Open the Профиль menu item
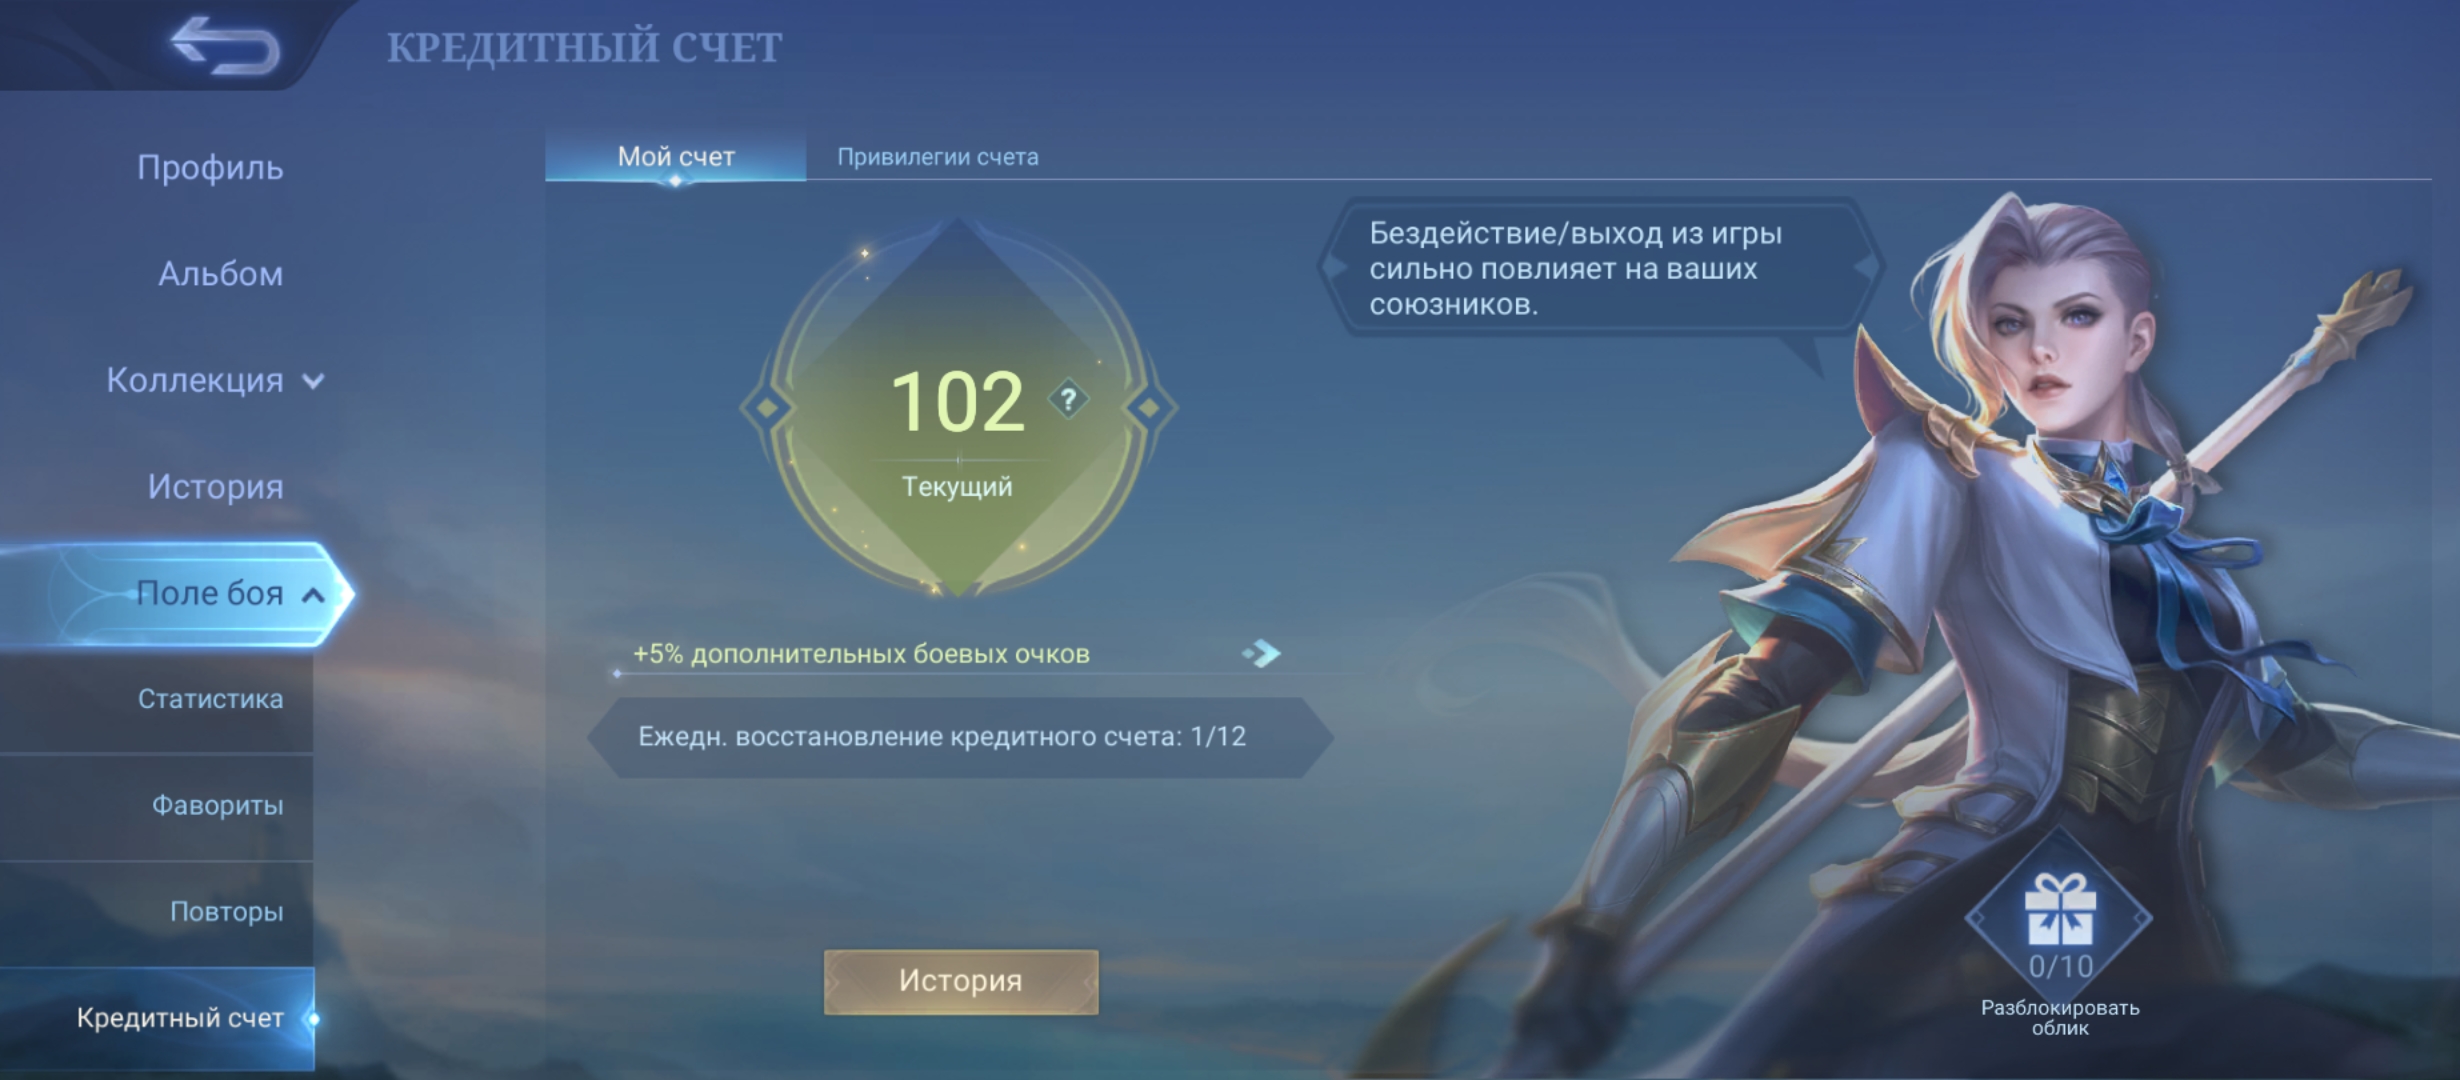 210,168
